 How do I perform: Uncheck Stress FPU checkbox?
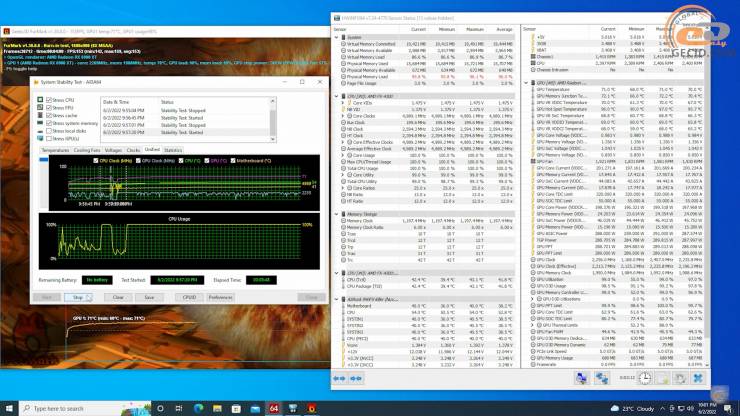(x=49, y=108)
